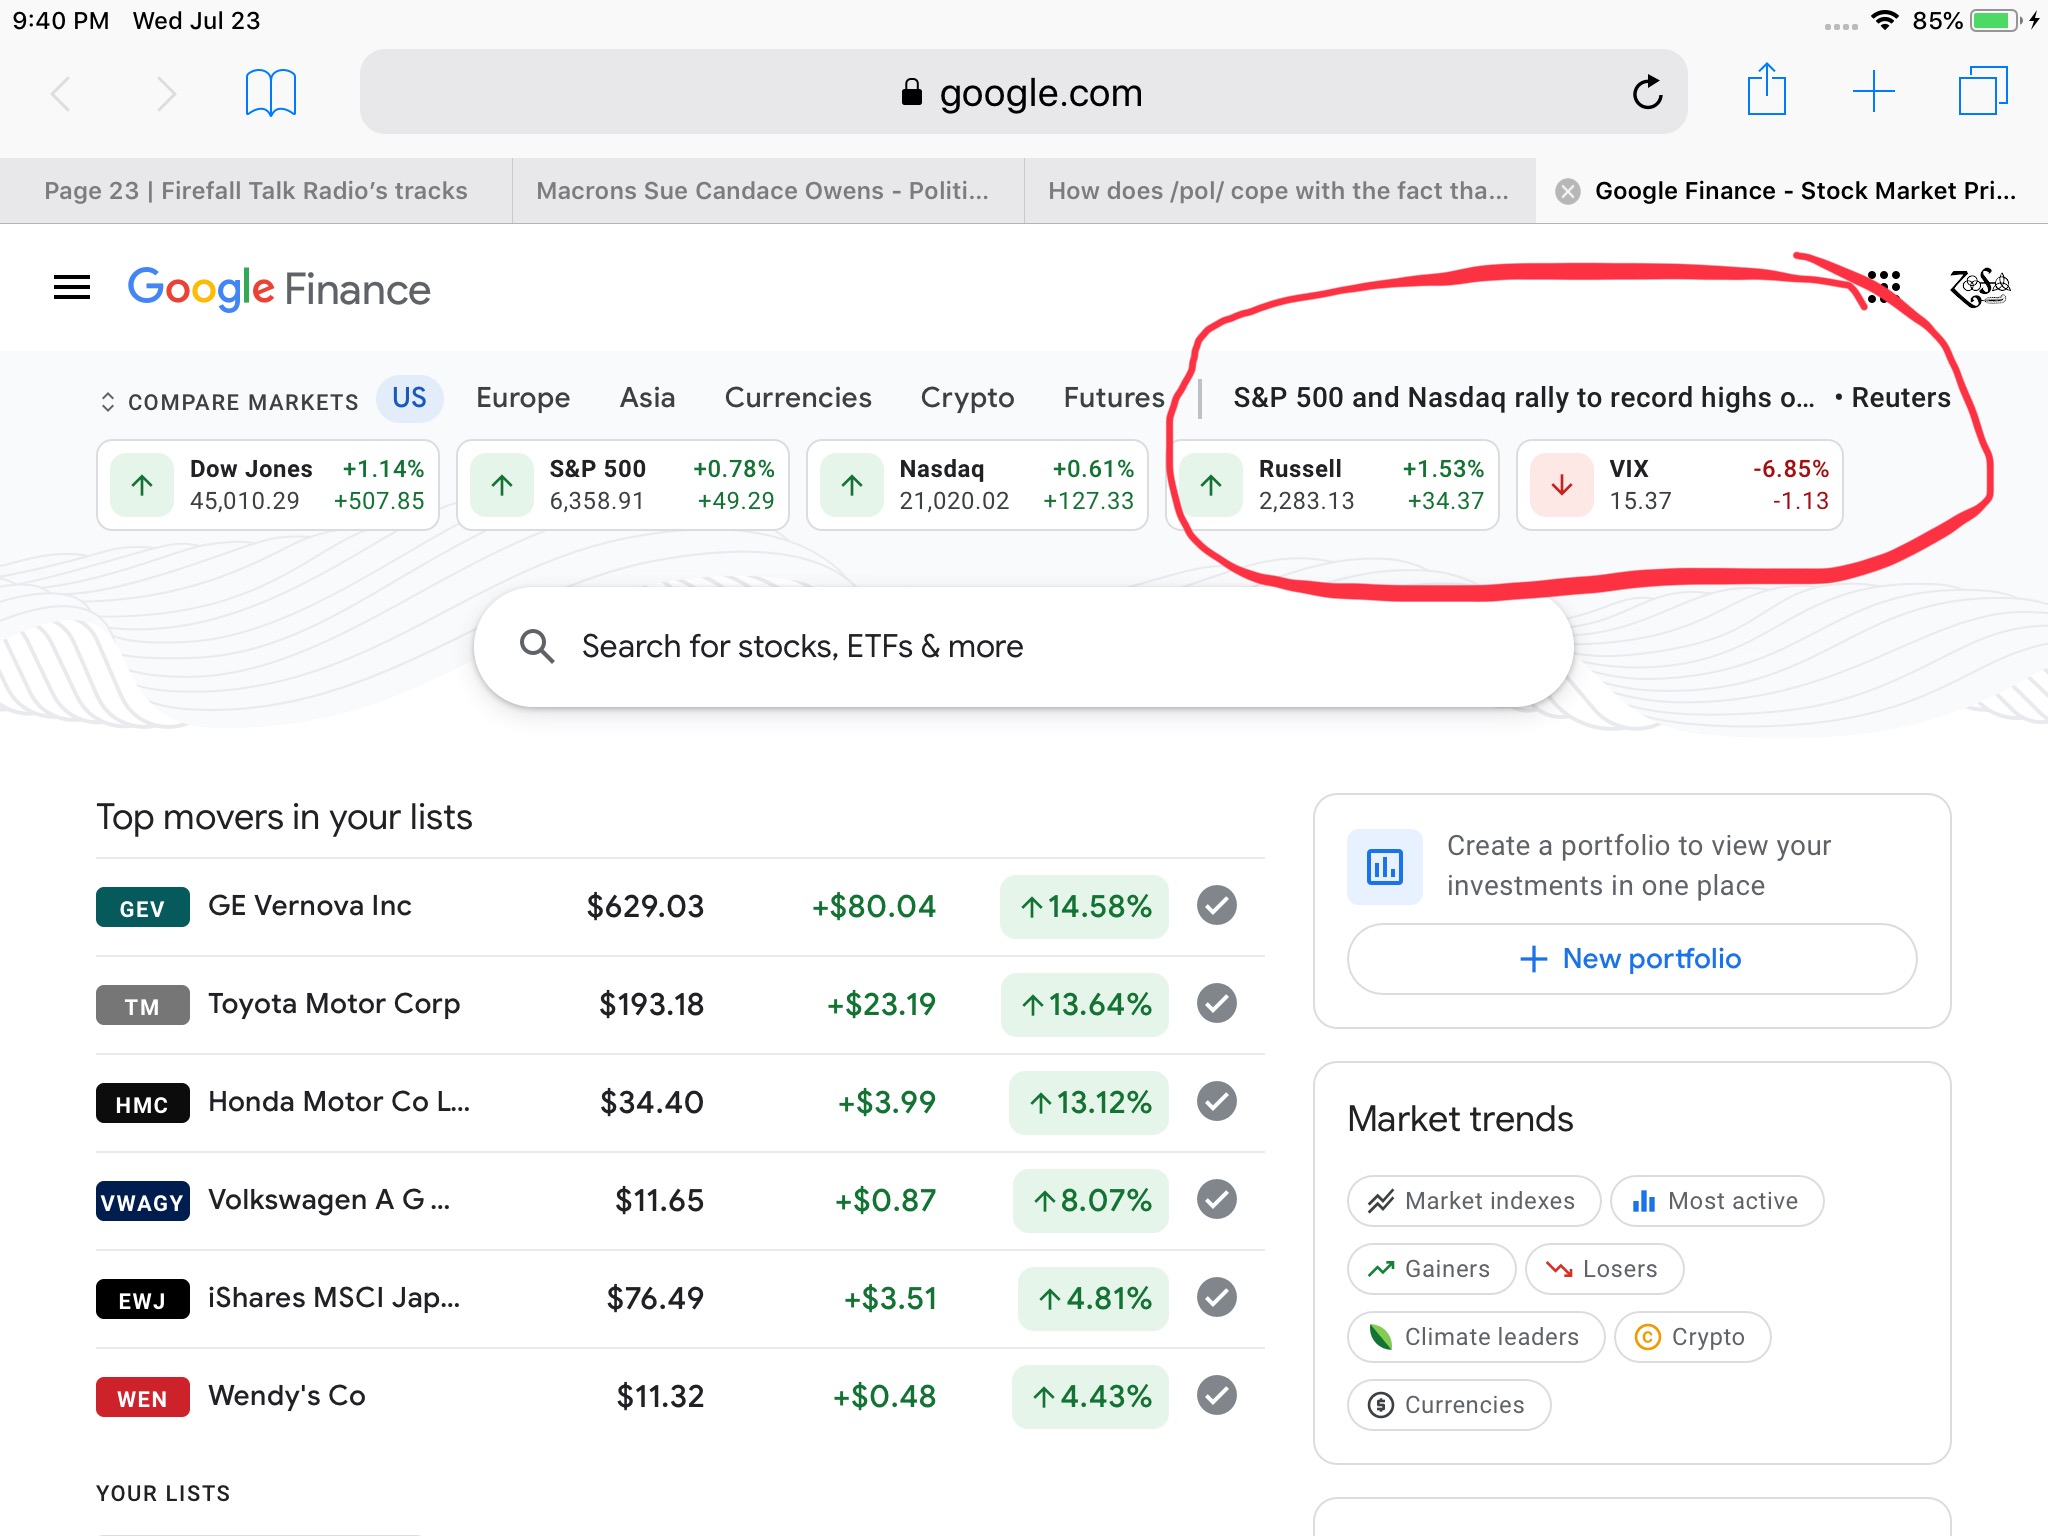Click the 14.58% gain badge
This screenshot has height=1536, width=2048.
(x=1084, y=907)
